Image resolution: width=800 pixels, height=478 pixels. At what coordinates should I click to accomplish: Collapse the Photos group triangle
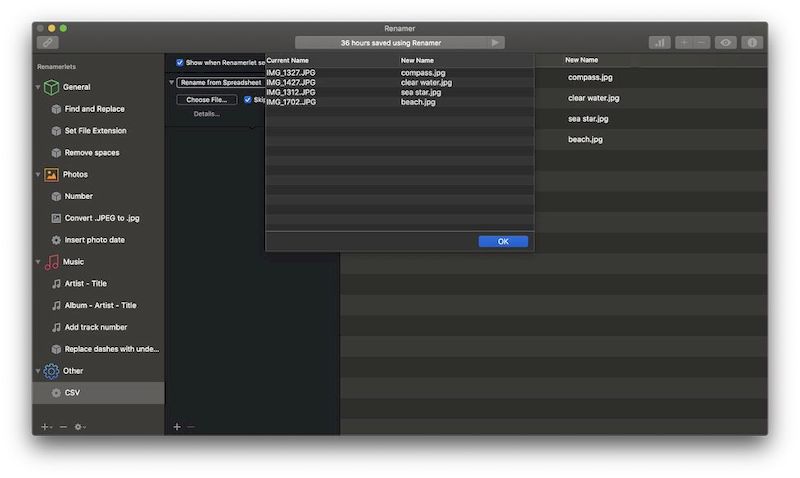tap(38, 174)
